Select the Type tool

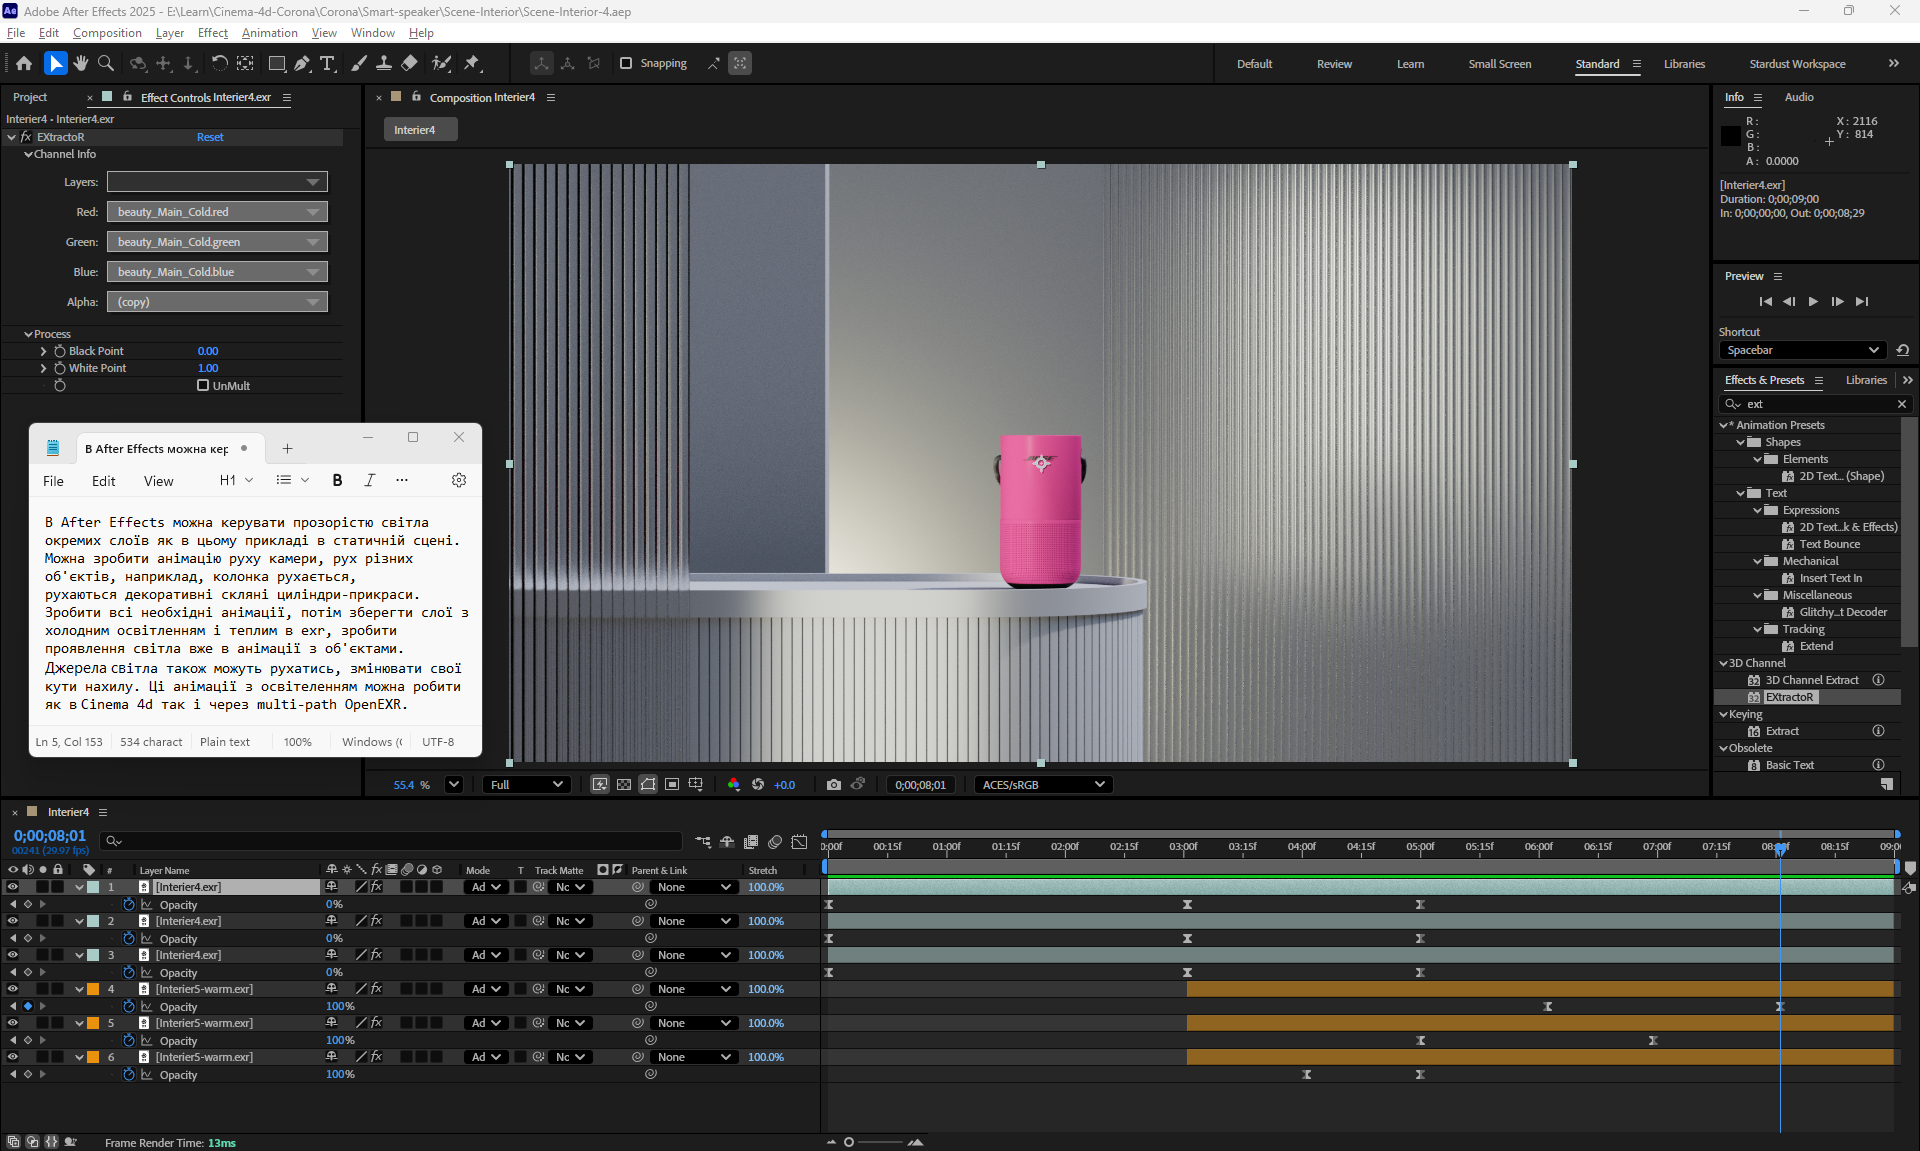pyautogui.click(x=328, y=63)
